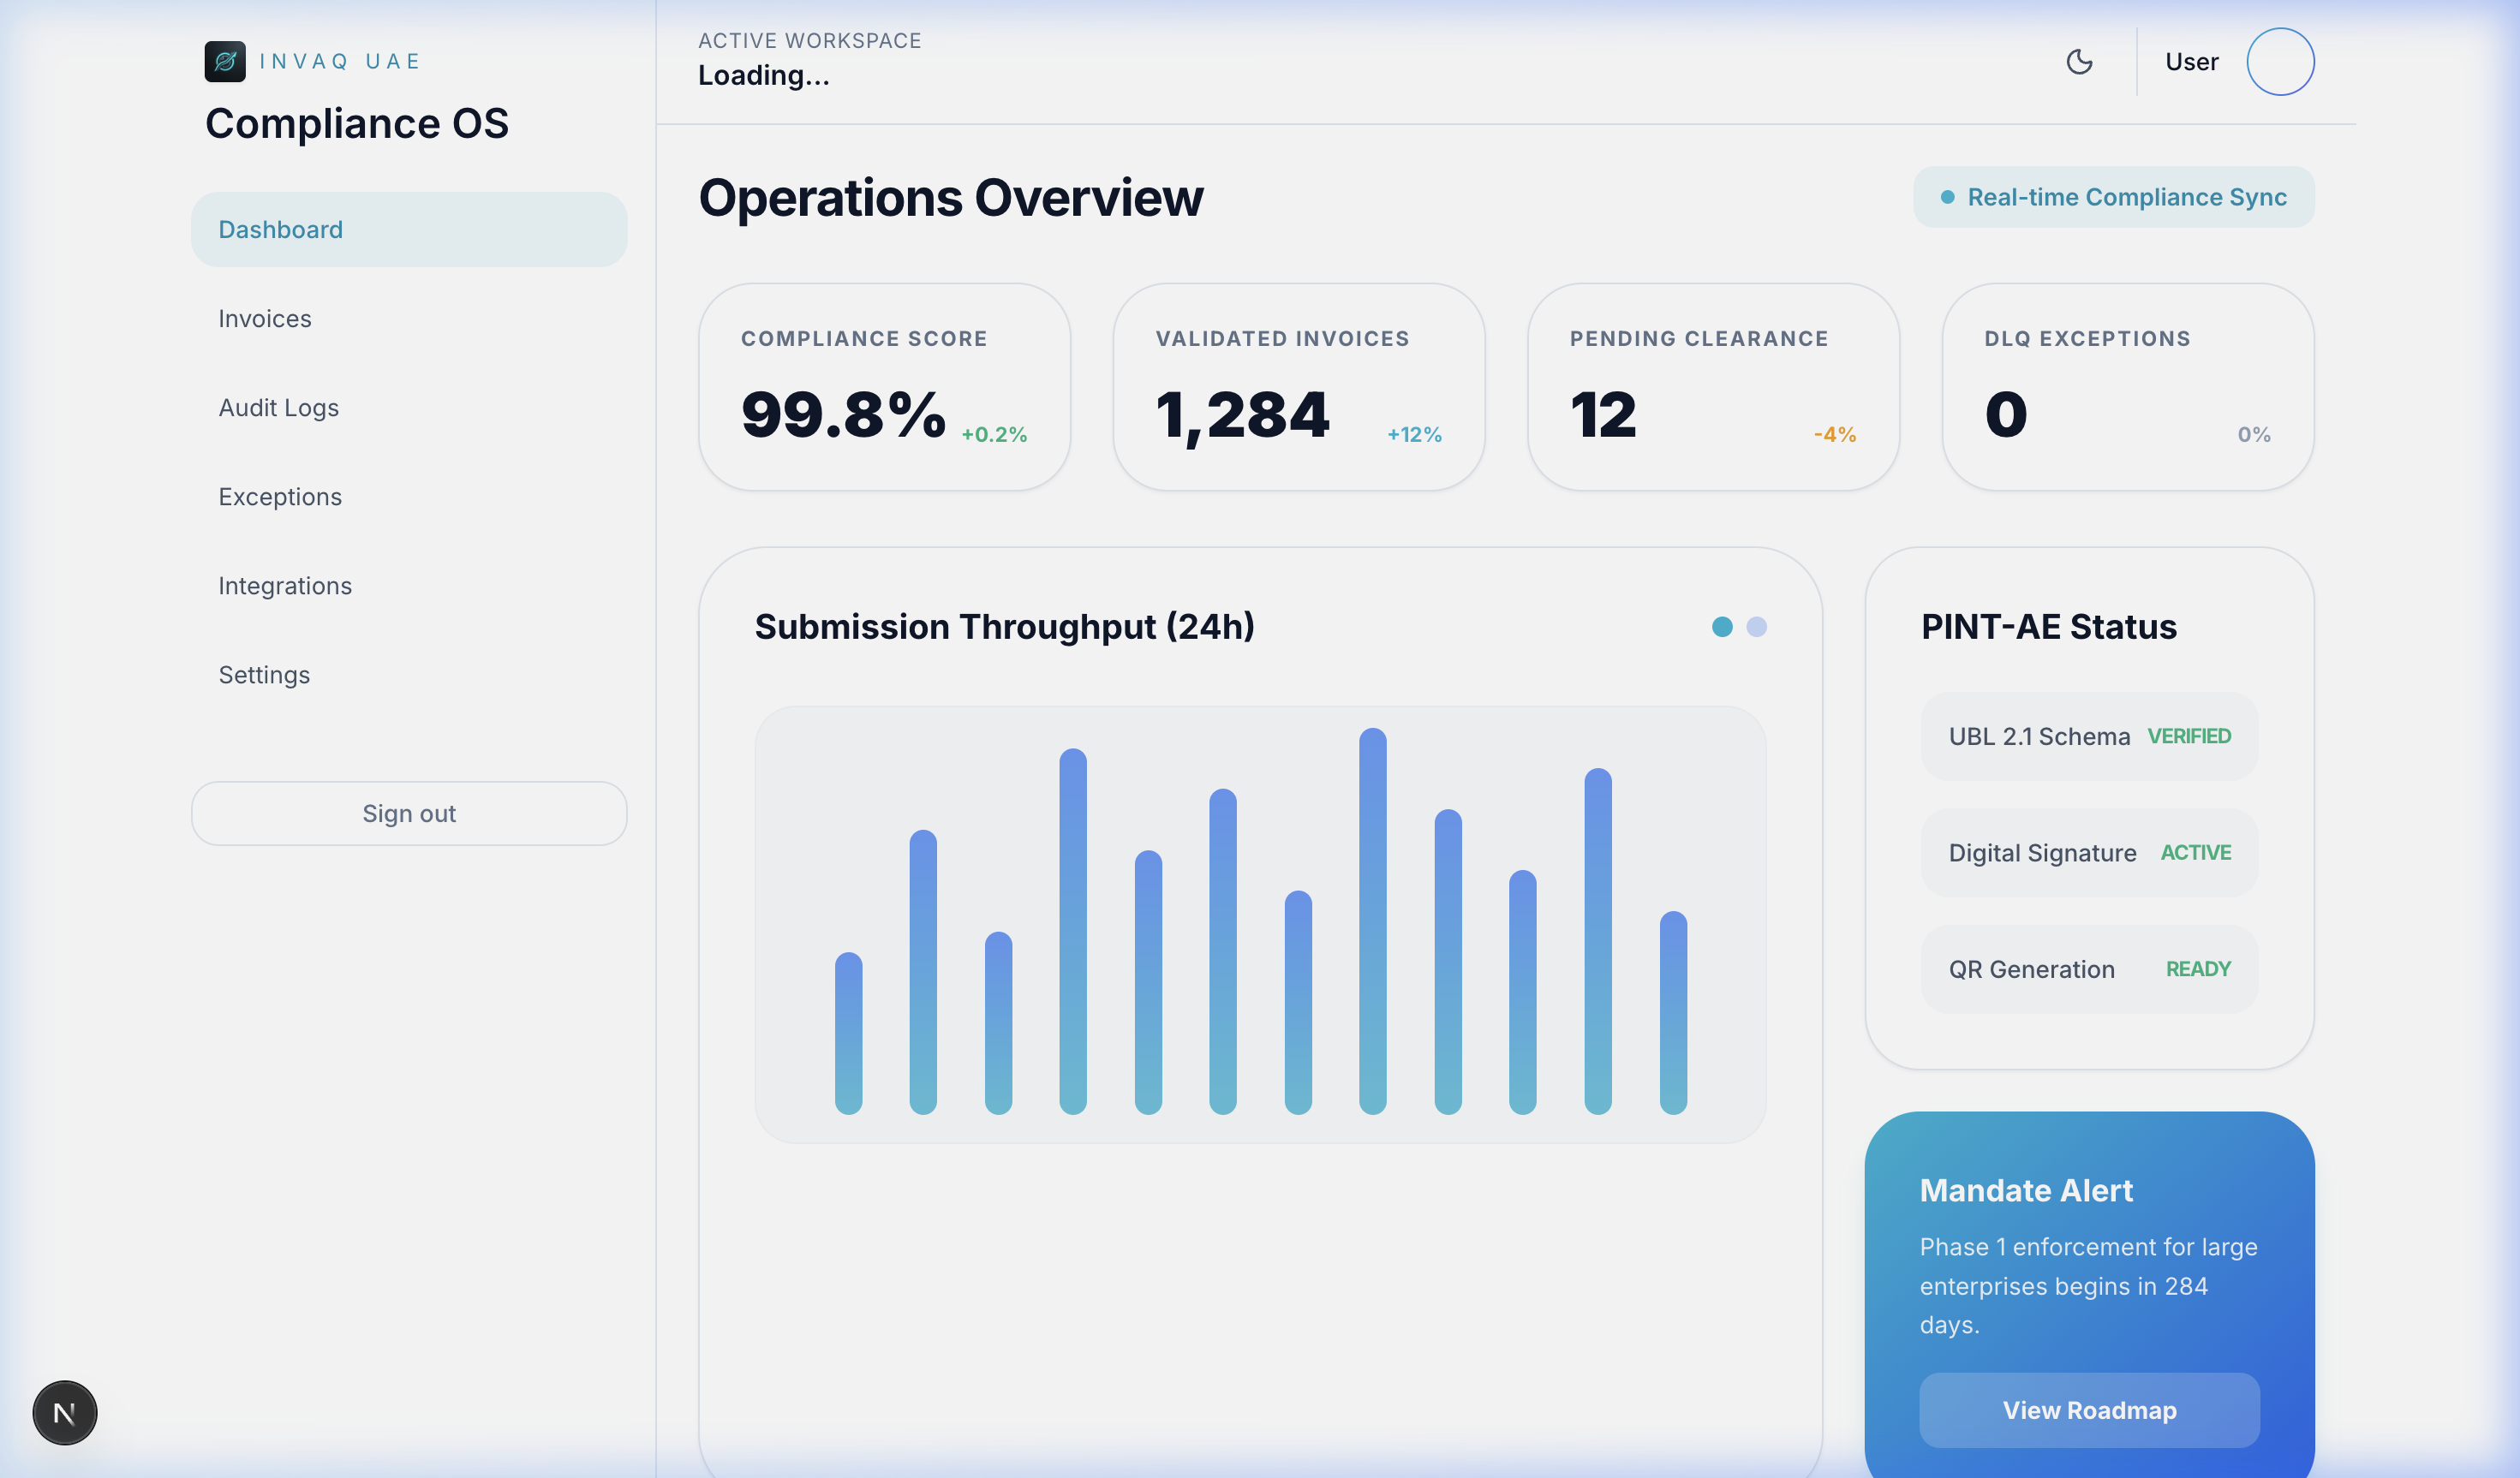Go to the Invoices page
Screen dimensions: 2520x1478
(265, 319)
